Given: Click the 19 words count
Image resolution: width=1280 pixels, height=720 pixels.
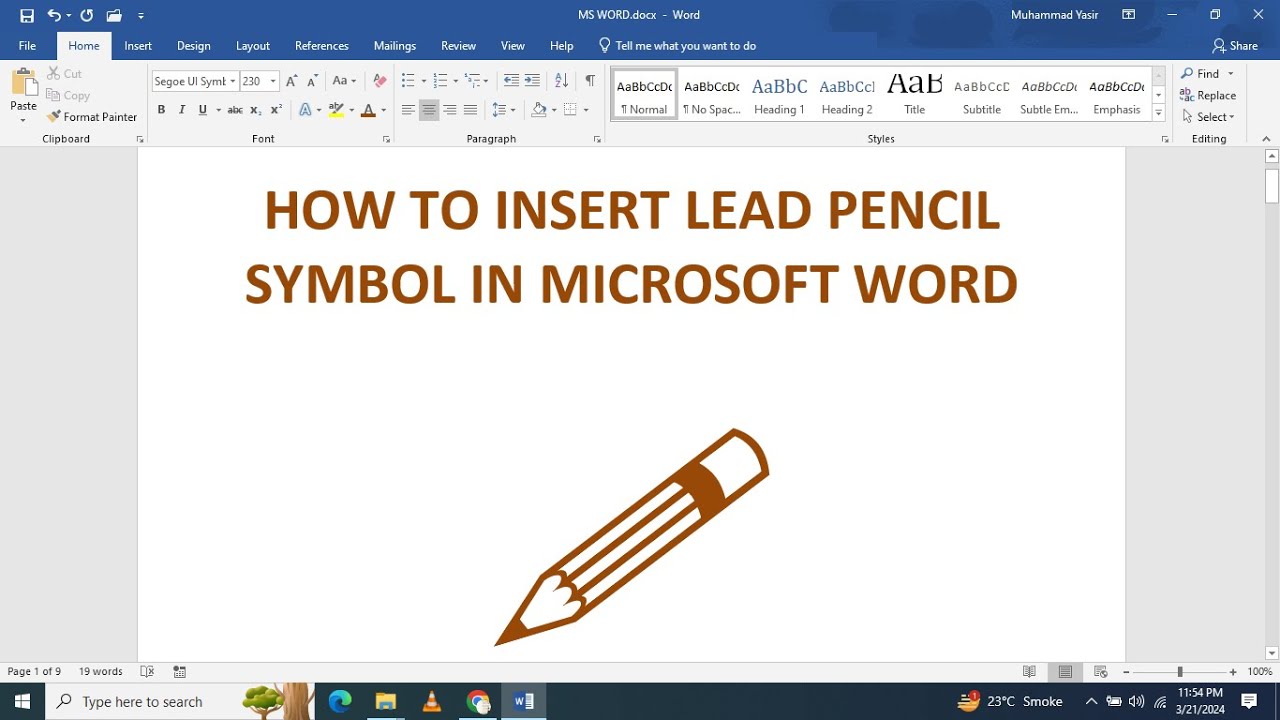Looking at the screenshot, I should [101, 672].
